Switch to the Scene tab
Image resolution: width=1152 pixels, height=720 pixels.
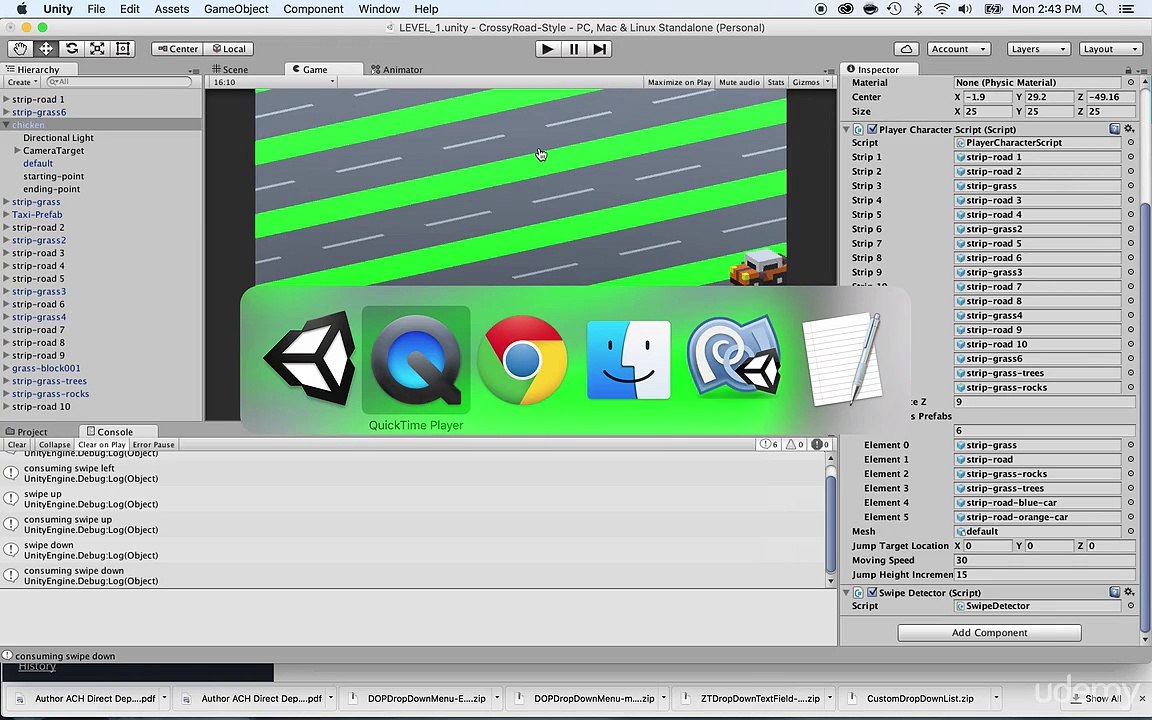(x=231, y=69)
